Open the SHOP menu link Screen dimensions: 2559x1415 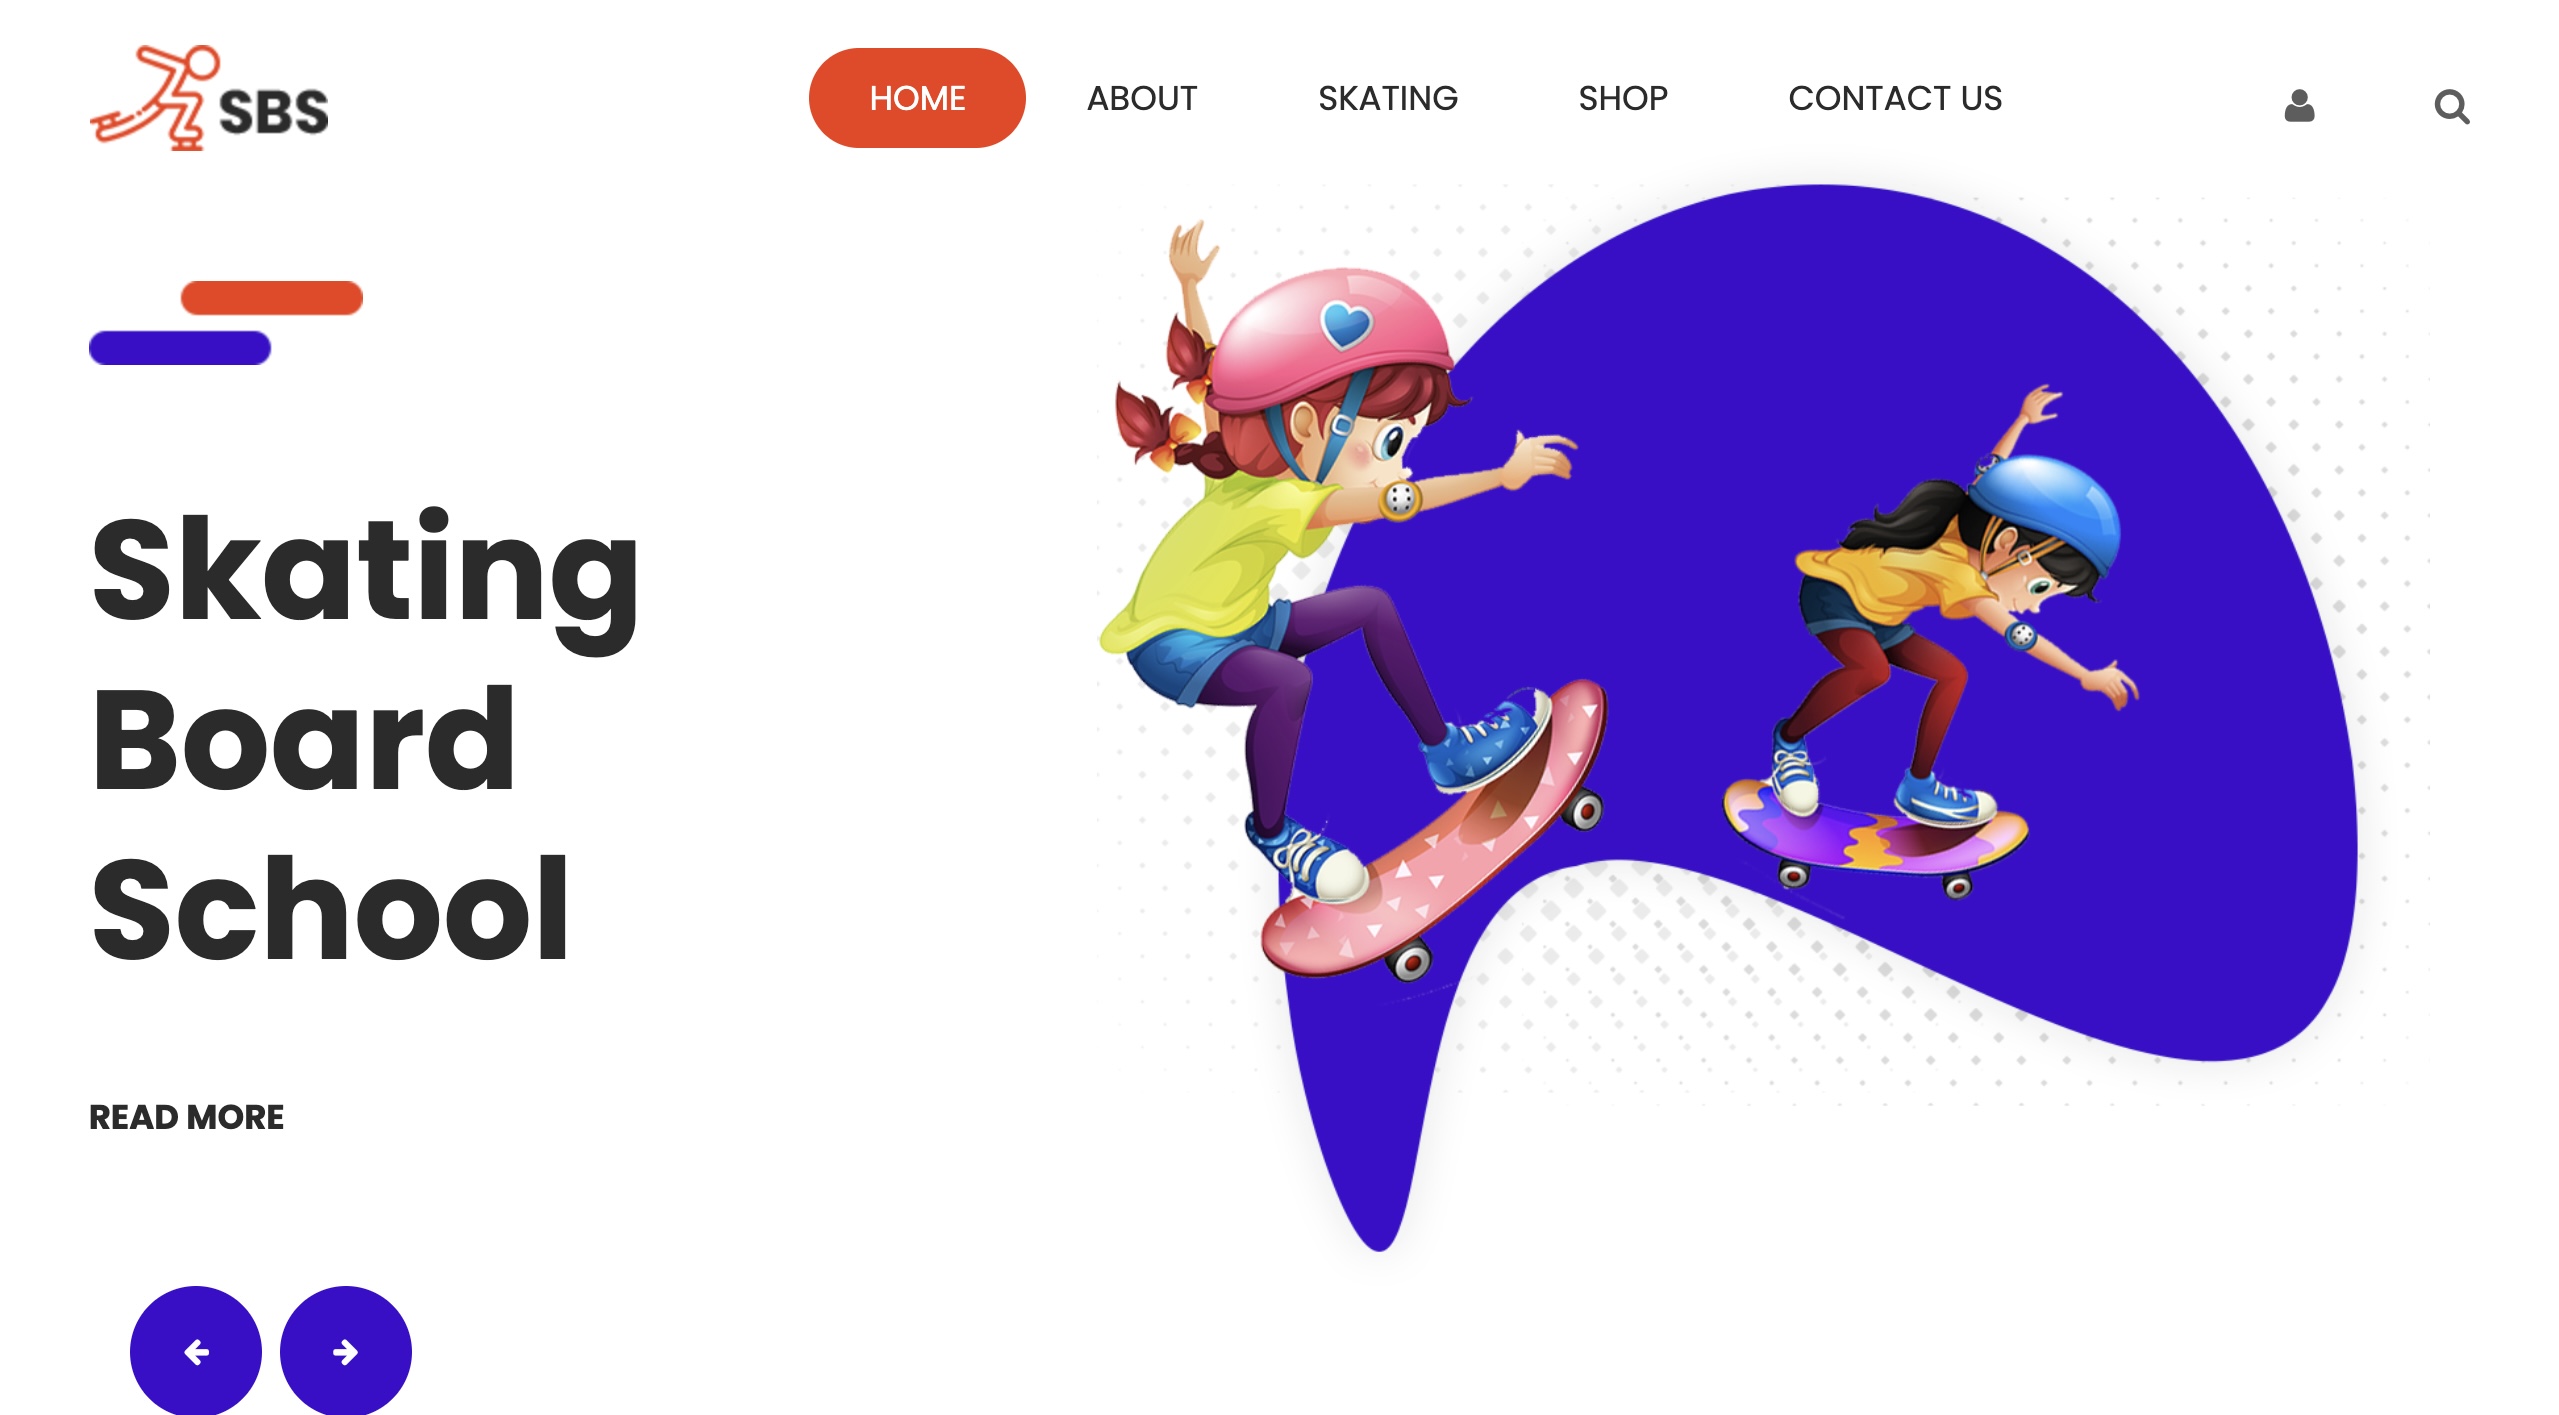pyautogui.click(x=1623, y=98)
